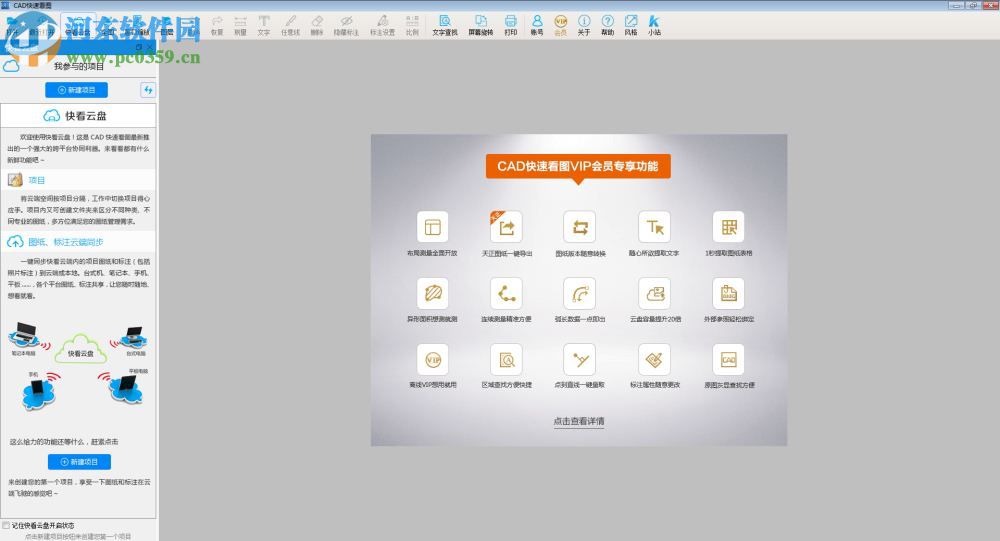1000x541 pixels.
Task: Click the 外部参照轻松绑定 feature icon
Action: [x=728, y=293]
